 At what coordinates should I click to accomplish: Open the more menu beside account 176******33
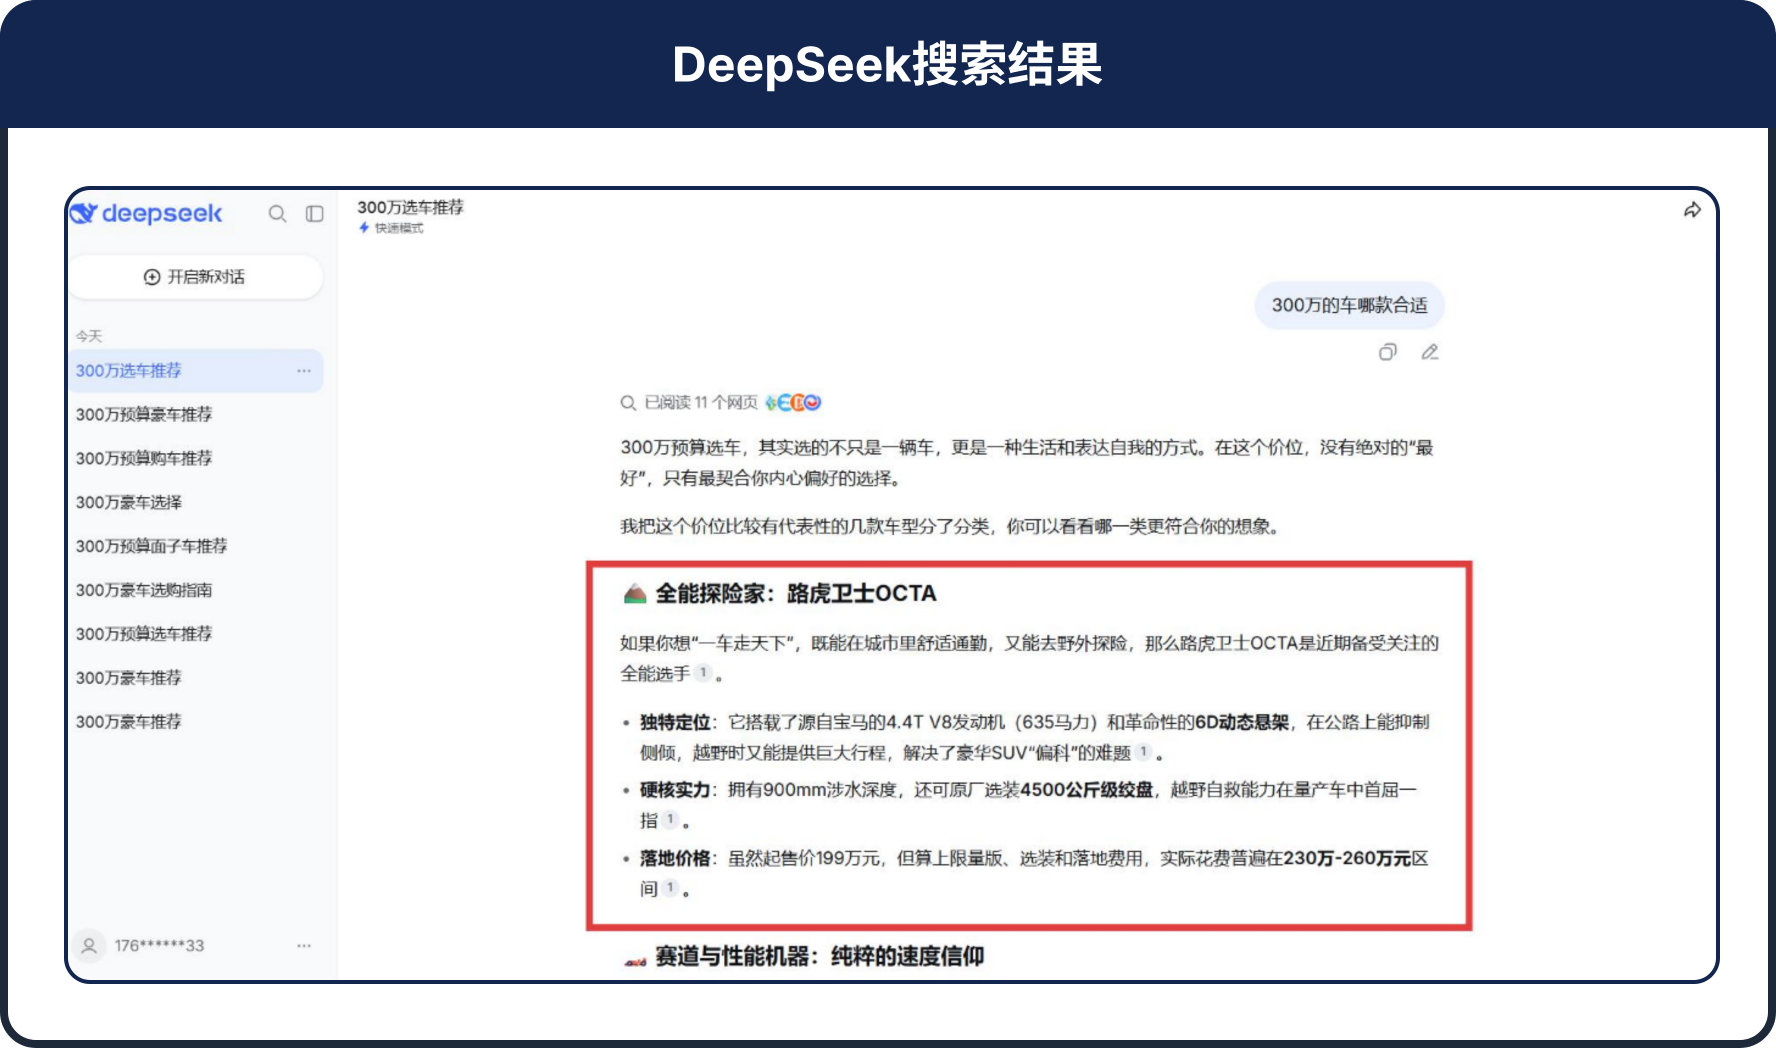pos(304,945)
